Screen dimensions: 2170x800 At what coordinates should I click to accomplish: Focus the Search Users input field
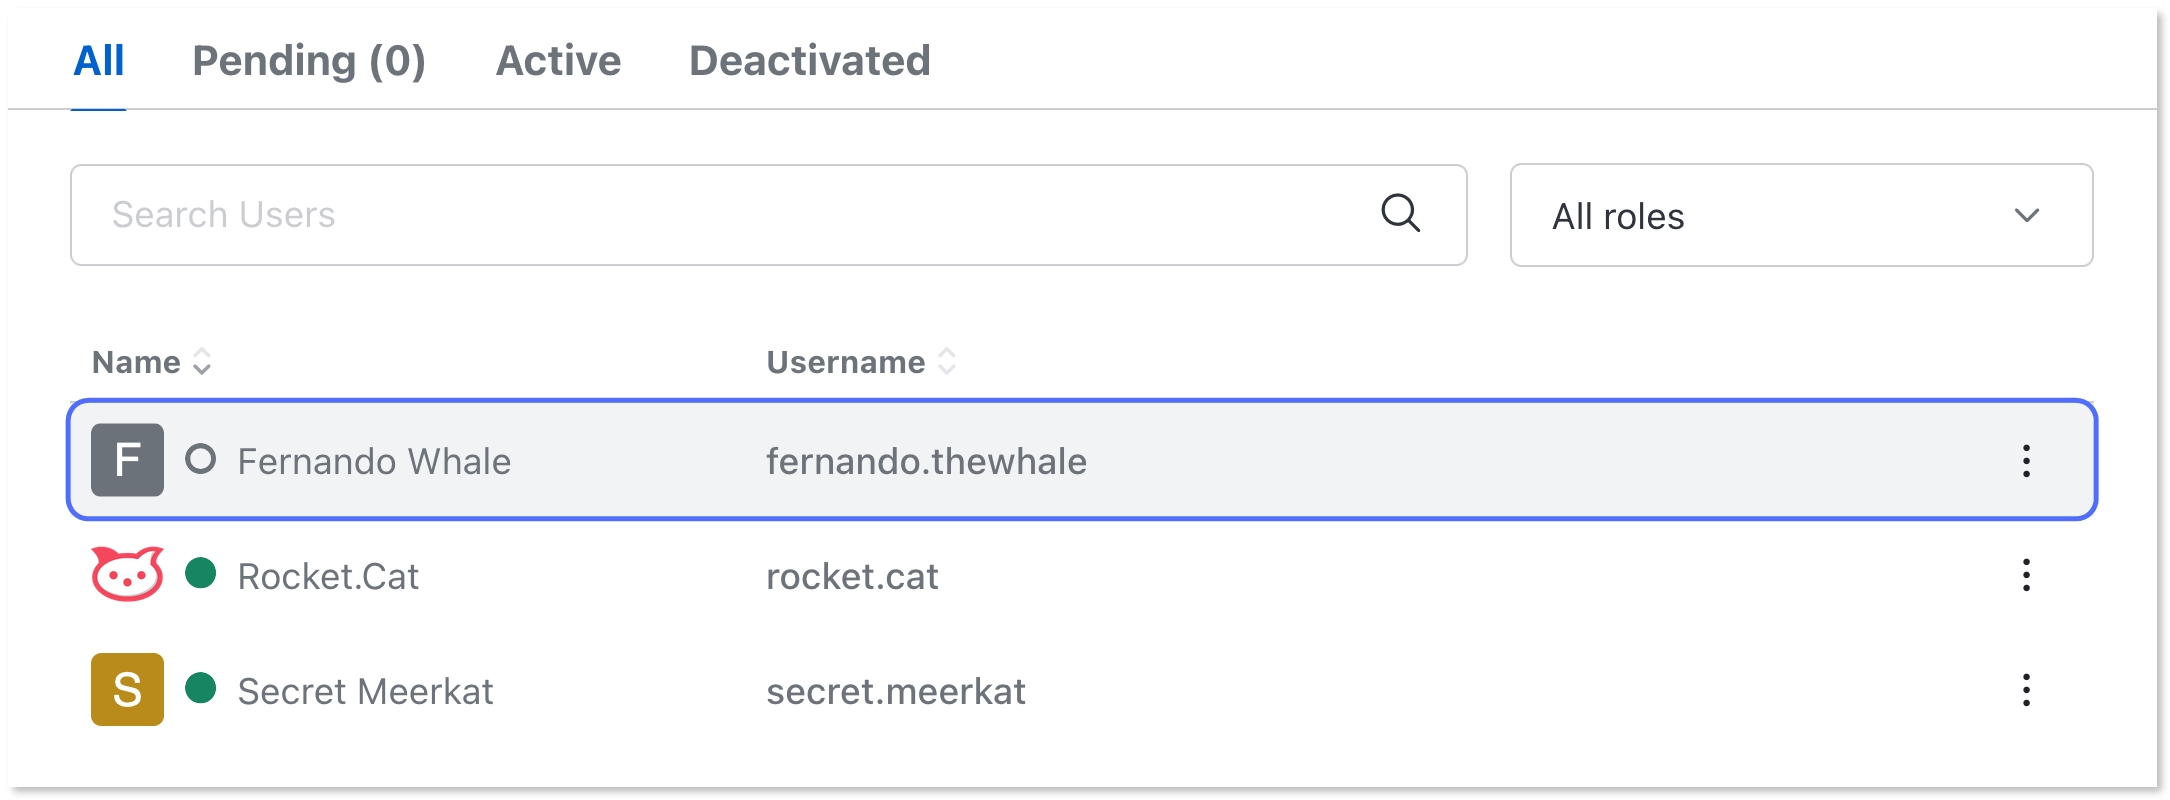[x=768, y=215]
